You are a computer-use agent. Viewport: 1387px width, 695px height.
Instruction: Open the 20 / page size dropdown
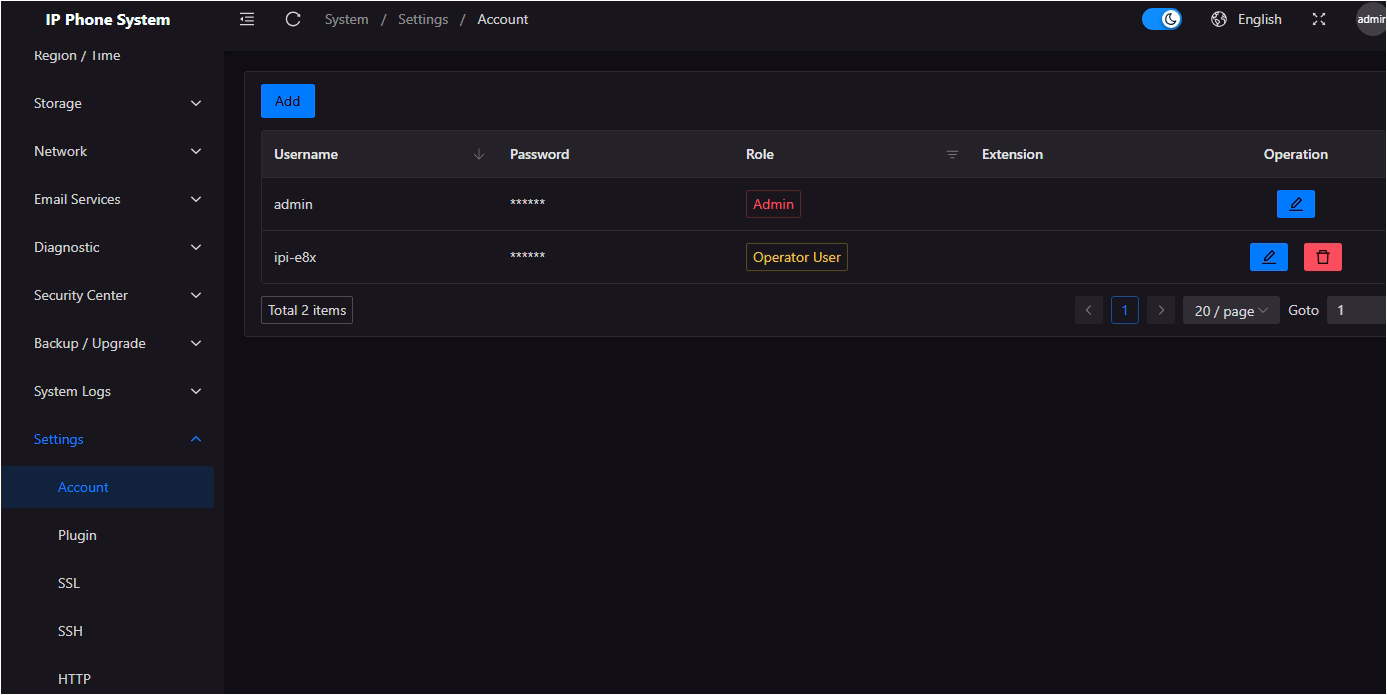(x=1230, y=310)
